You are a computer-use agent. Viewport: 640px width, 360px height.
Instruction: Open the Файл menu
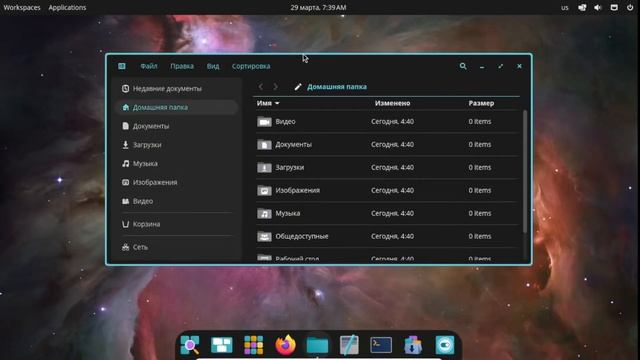point(149,66)
